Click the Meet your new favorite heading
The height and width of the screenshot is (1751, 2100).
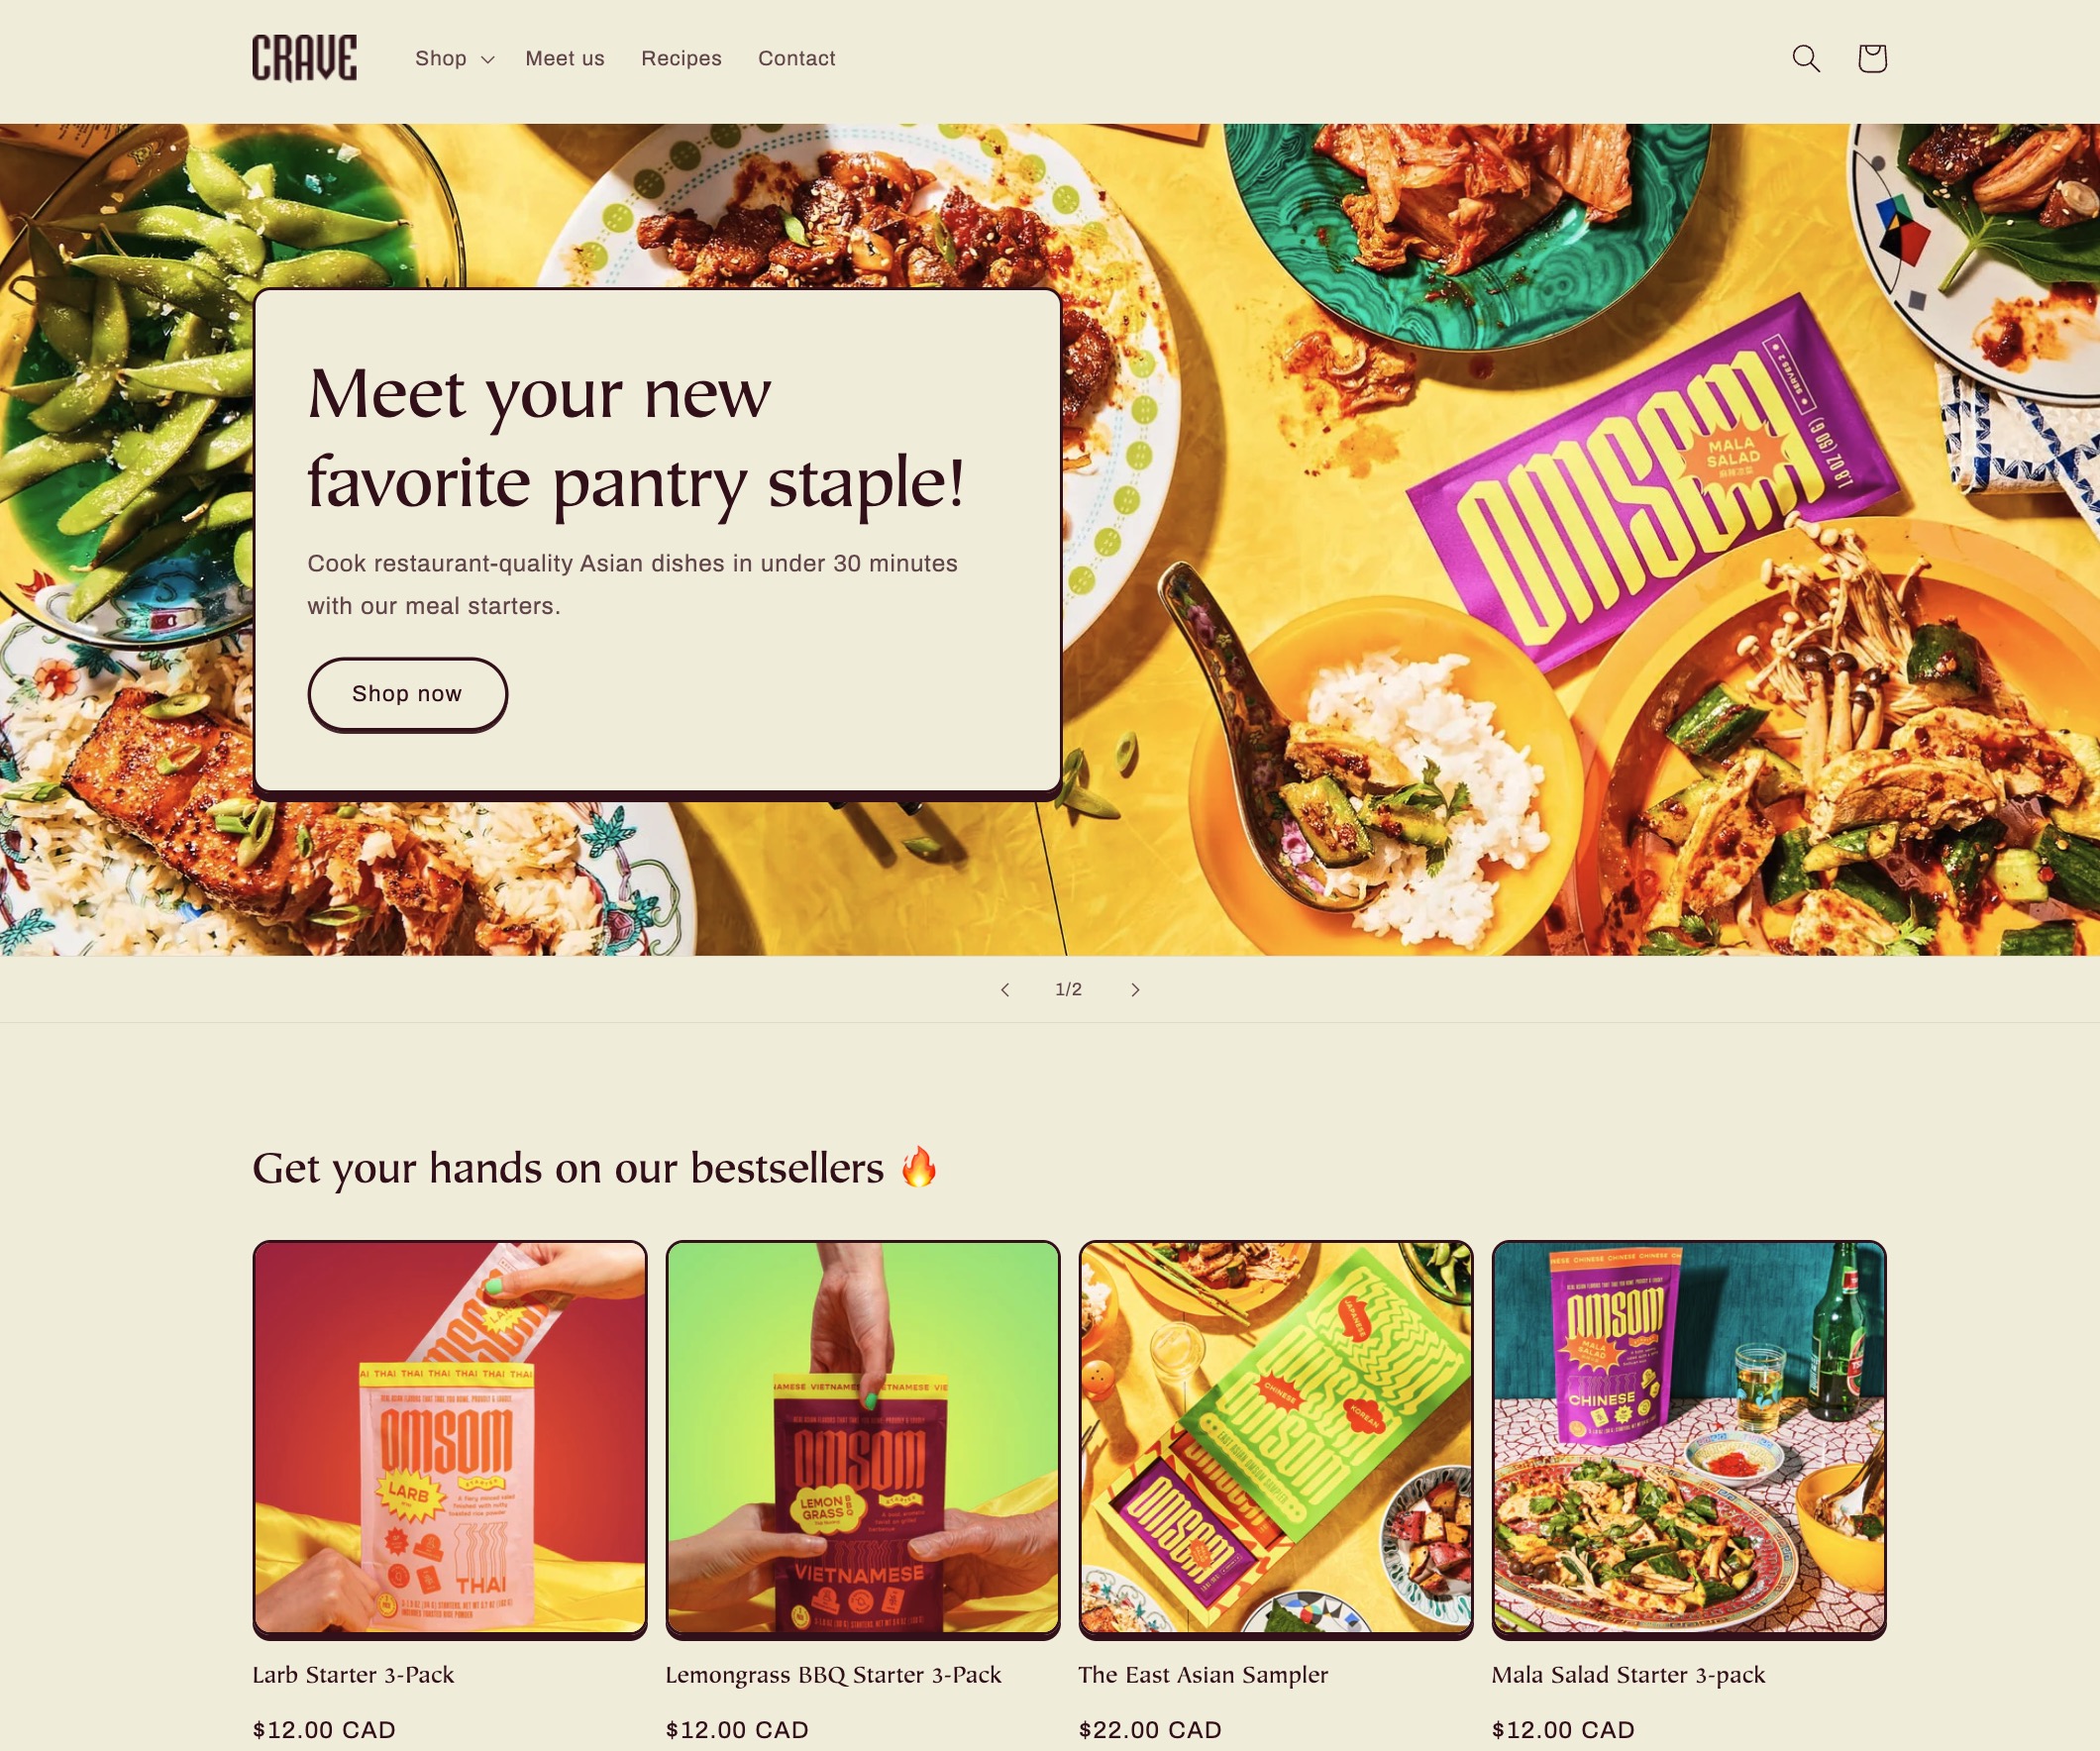pos(636,438)
